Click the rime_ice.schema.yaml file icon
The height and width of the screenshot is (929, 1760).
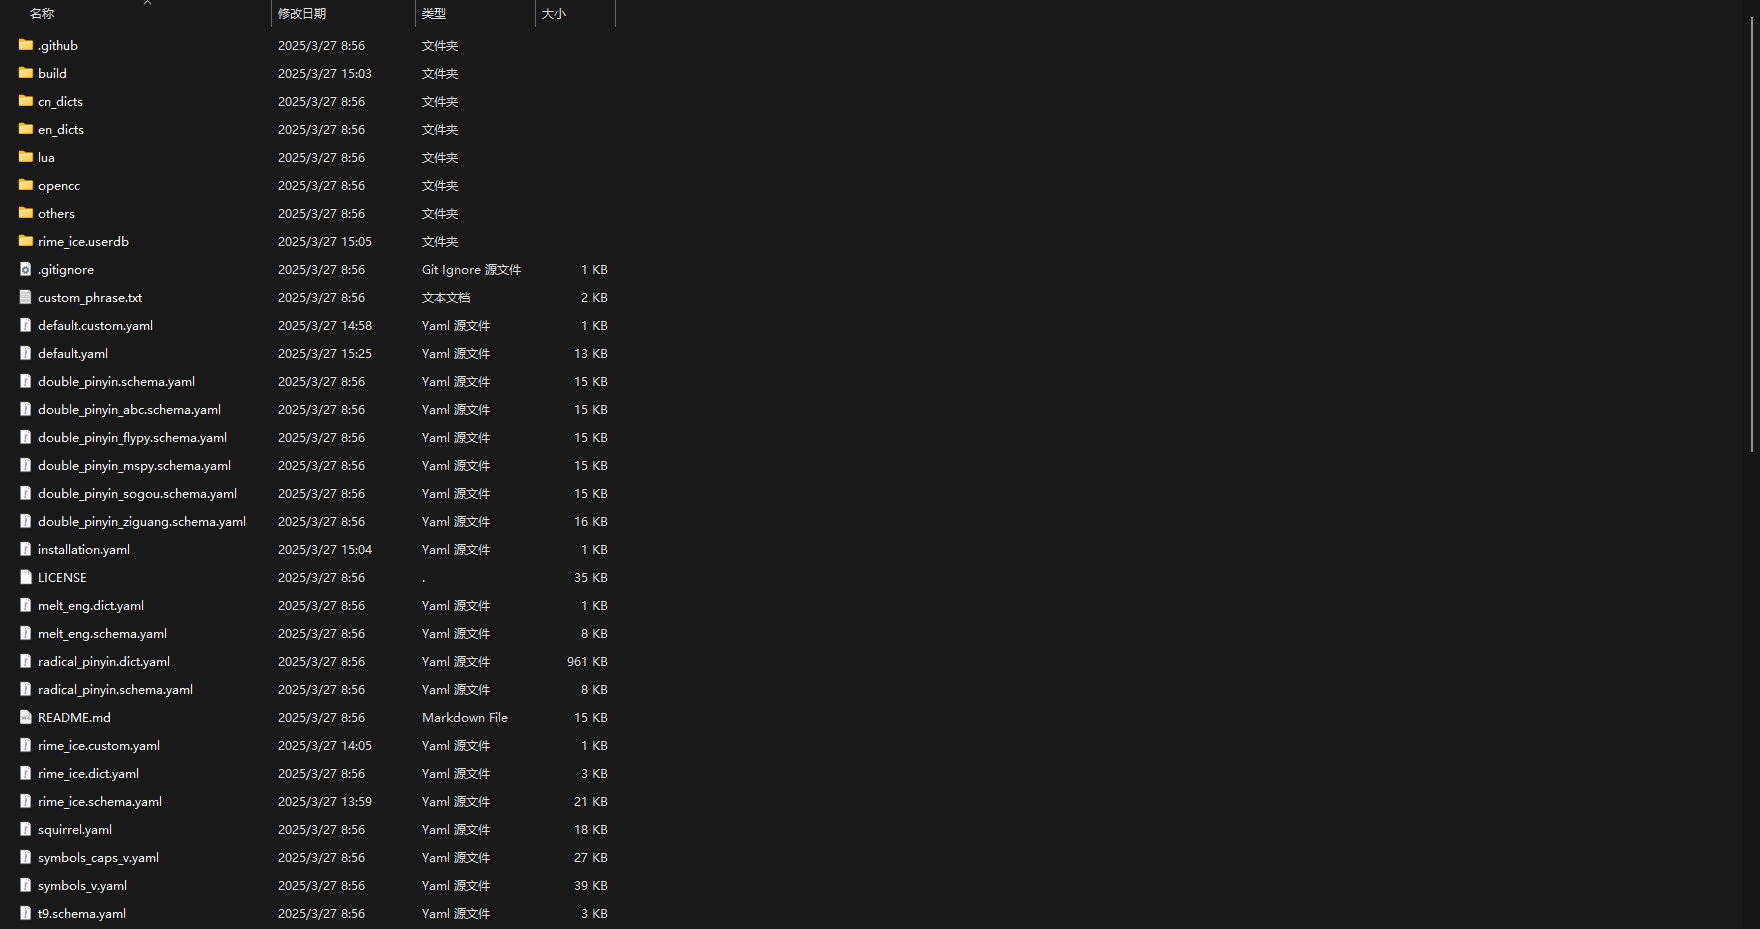tap(26, 801)
